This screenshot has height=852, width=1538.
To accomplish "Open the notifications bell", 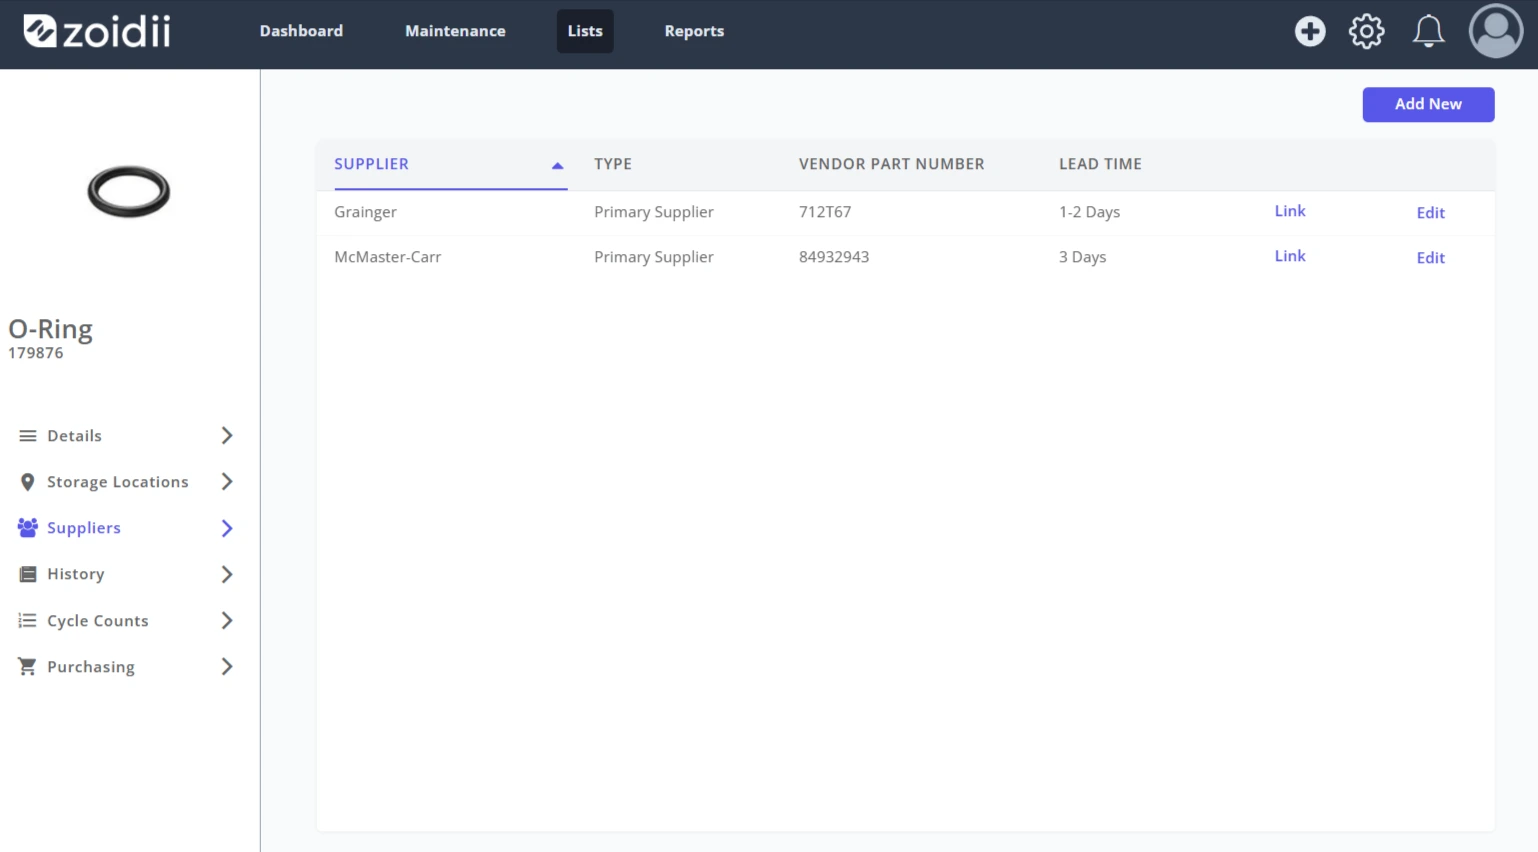I will pos(1428,31).
